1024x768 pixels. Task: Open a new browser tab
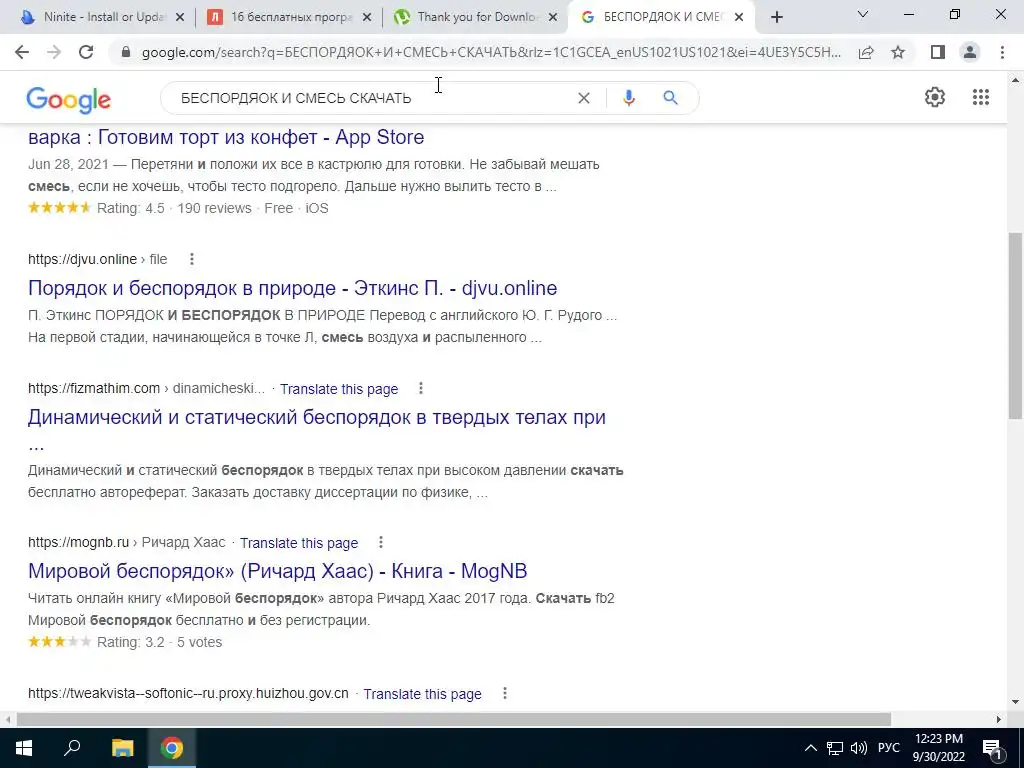click(x=776, y=18)
